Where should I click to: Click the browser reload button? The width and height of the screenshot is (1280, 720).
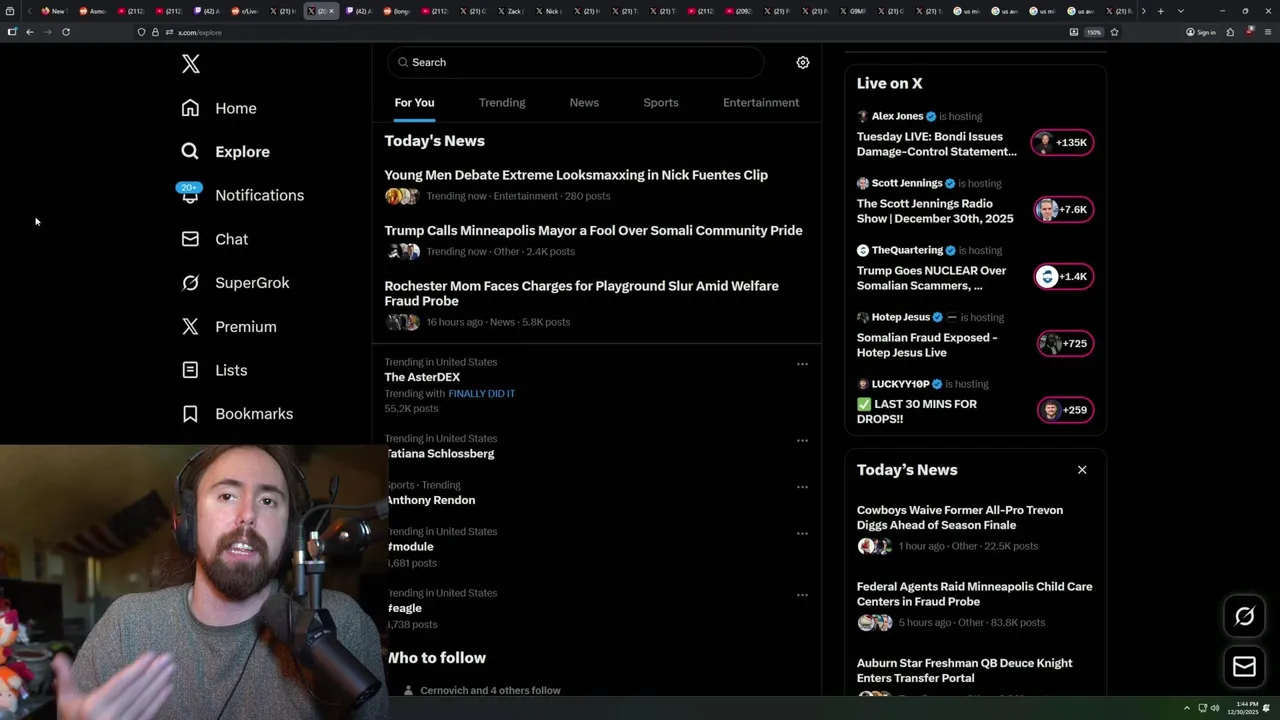66,32
